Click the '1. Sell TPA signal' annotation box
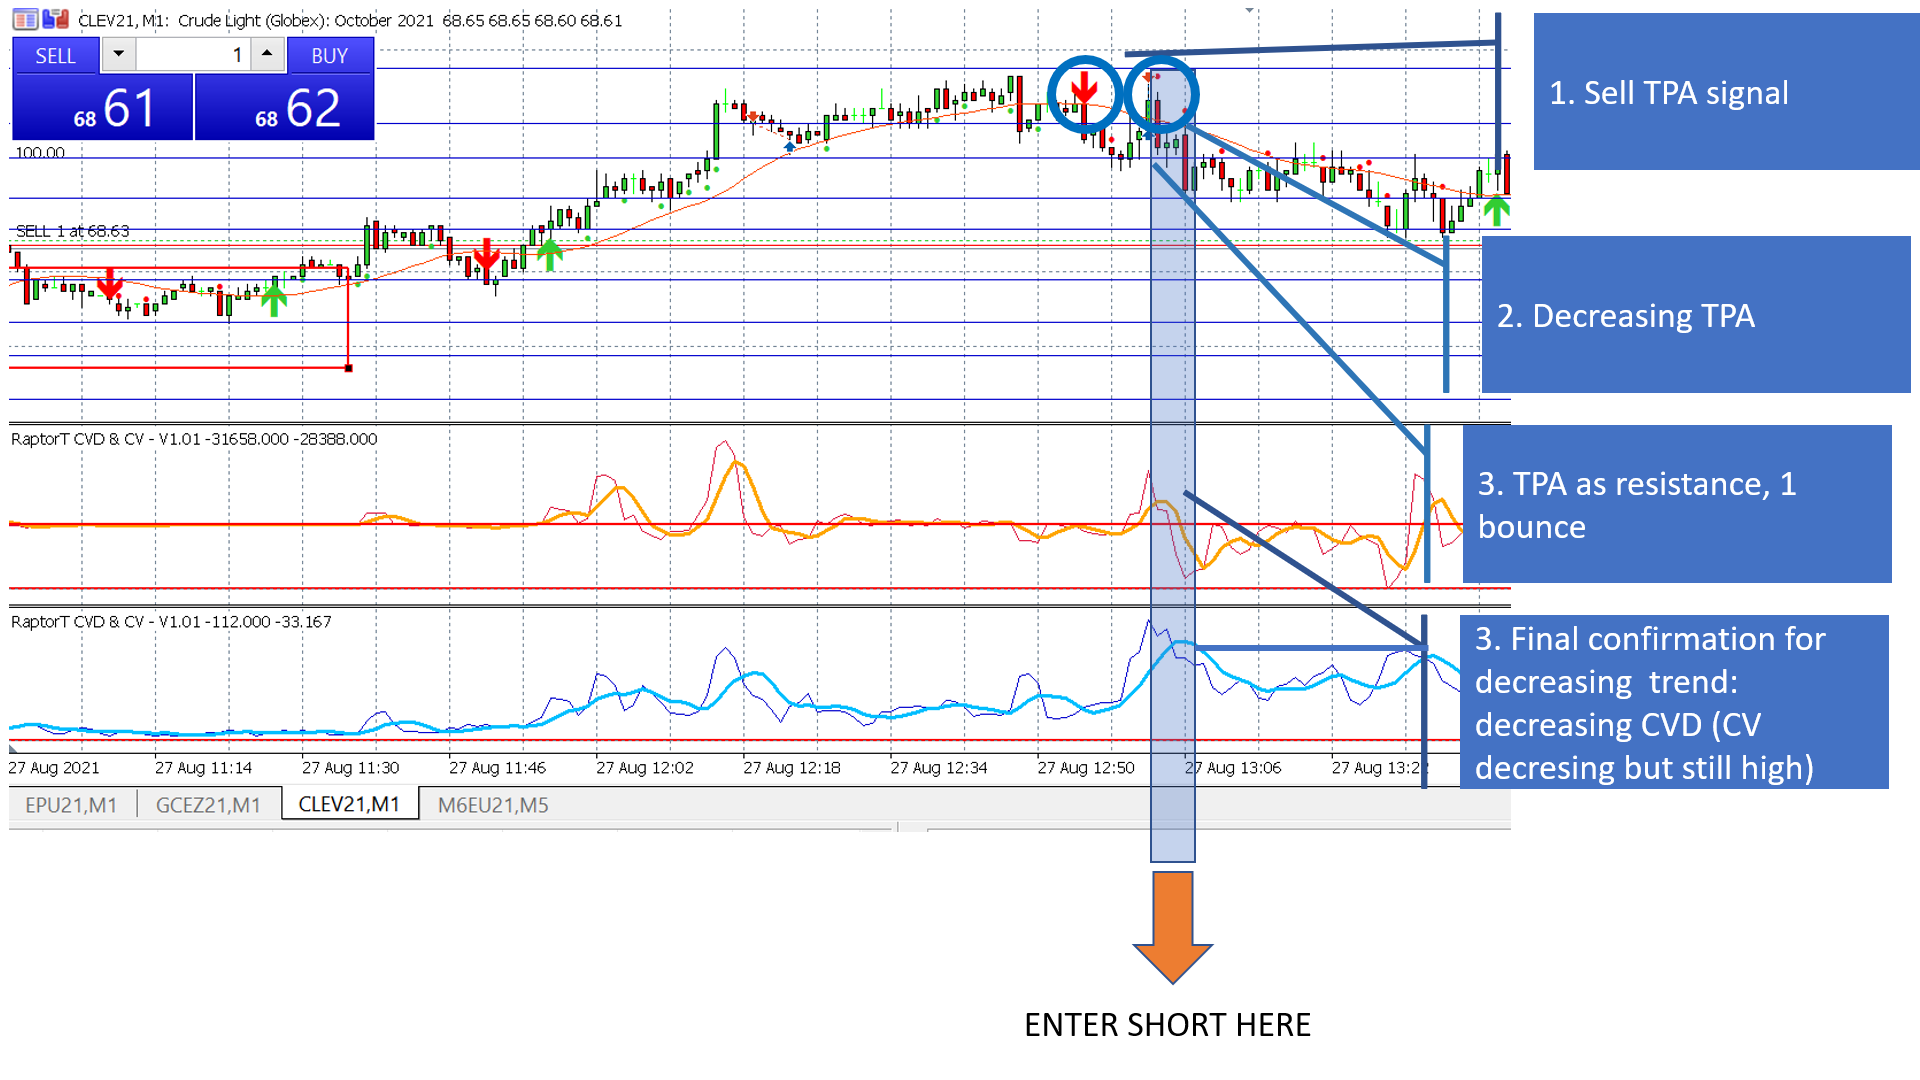1920x1080 pixels. tap(1725, 92)
